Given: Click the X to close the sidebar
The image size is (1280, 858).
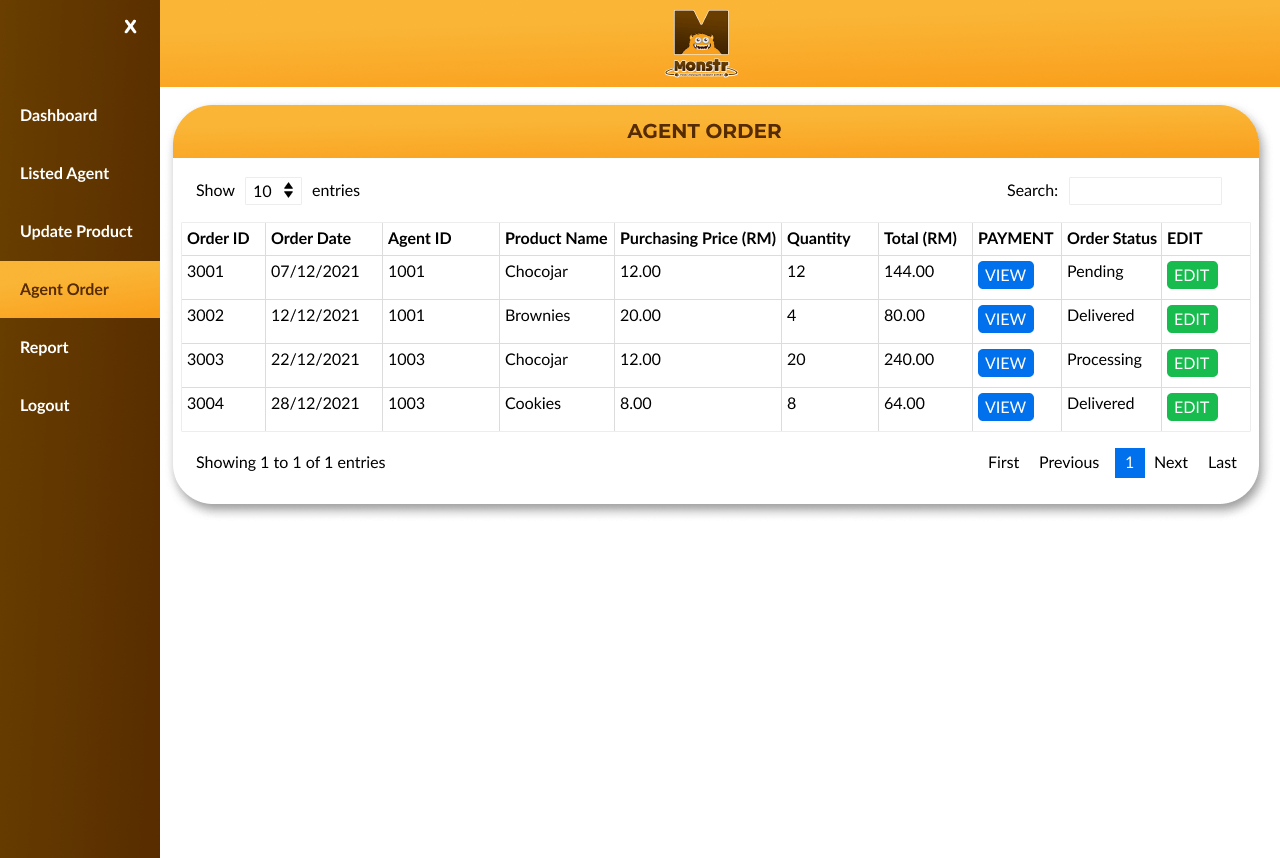Looking at the screenshot, I should pos(130,27).
